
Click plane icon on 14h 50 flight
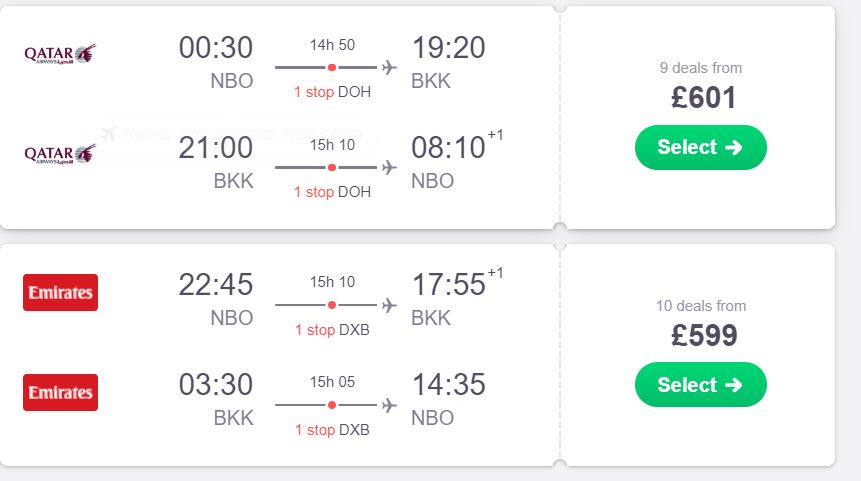click(x=389, y=68)
